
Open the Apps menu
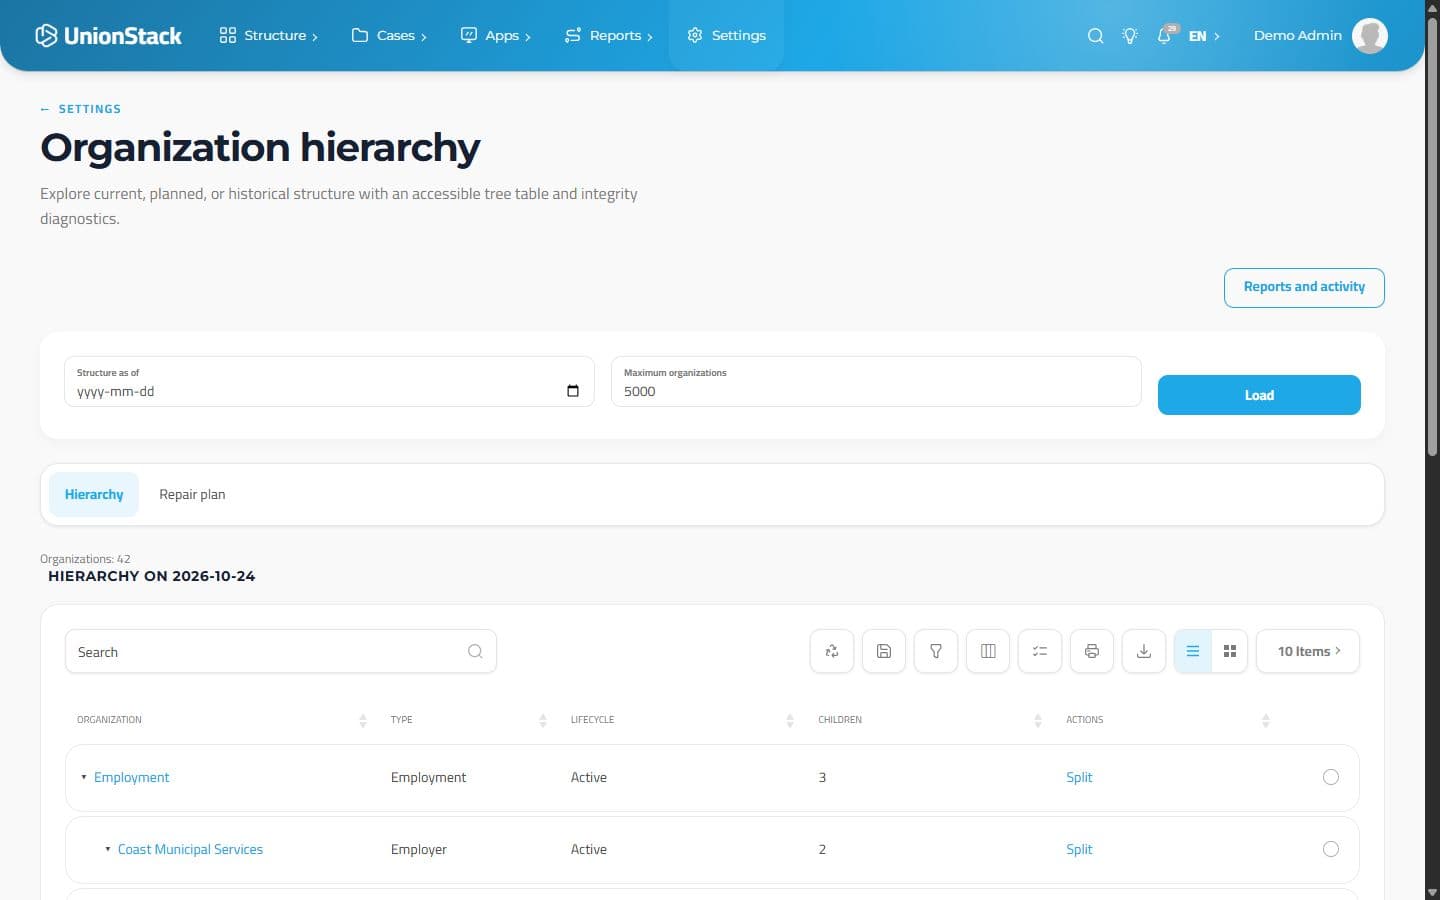495,36
